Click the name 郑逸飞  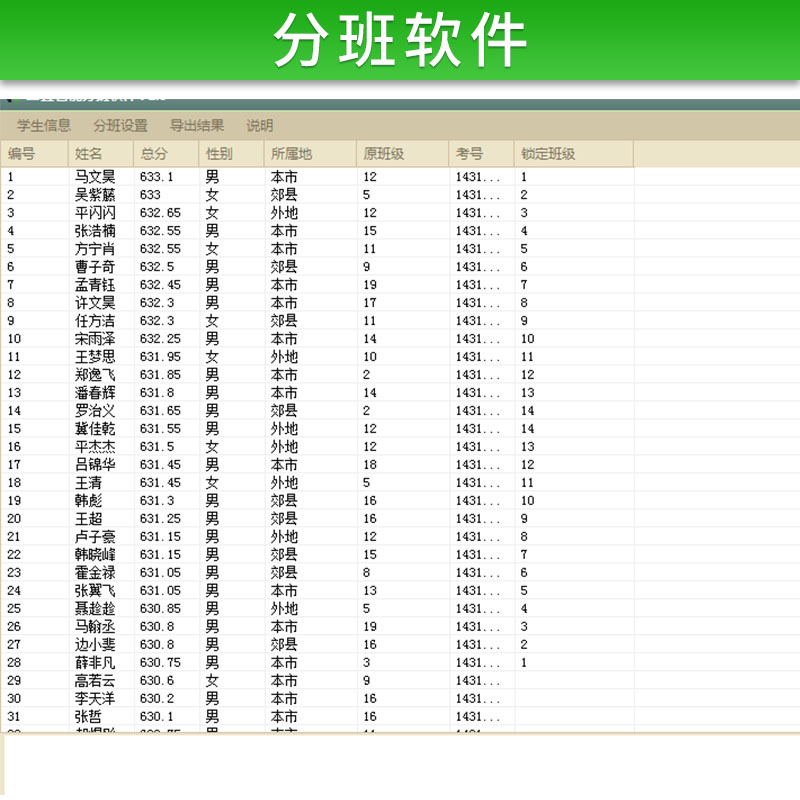(x=95, y=375)
